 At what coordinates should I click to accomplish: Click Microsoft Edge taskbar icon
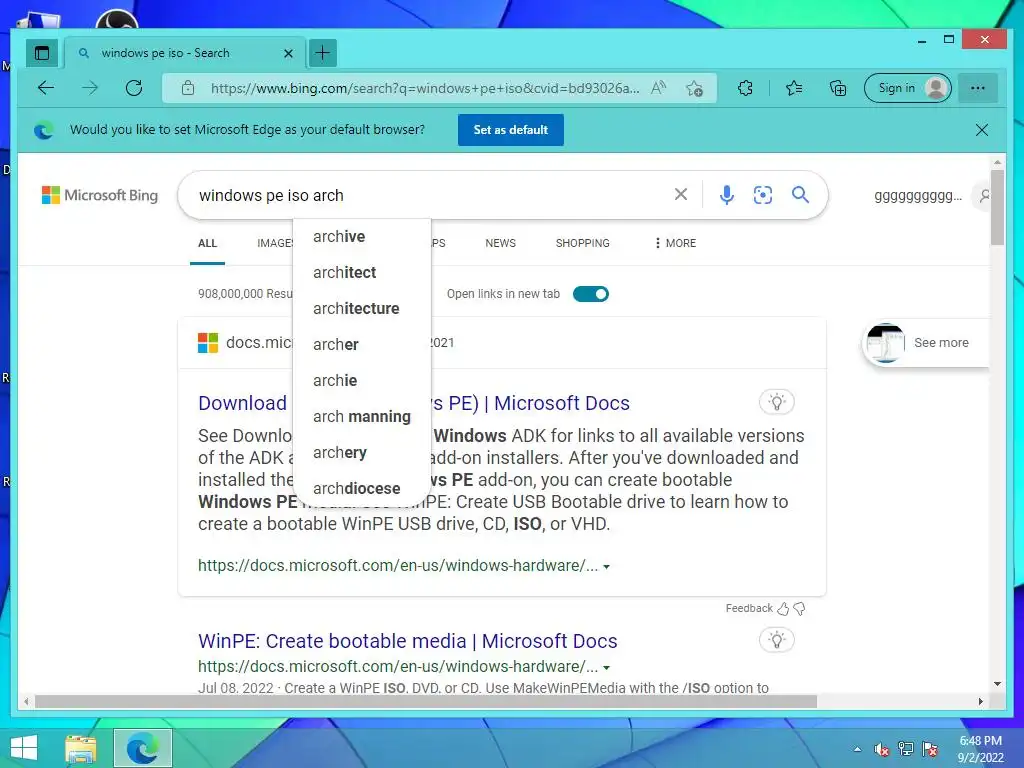point(142,748)
